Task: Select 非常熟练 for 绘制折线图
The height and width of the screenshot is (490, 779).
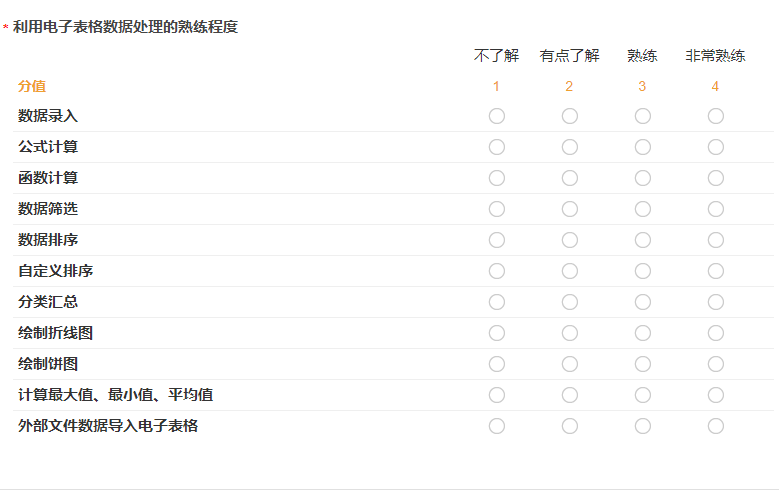Action: pyautogui.click(x=716, y=333)
